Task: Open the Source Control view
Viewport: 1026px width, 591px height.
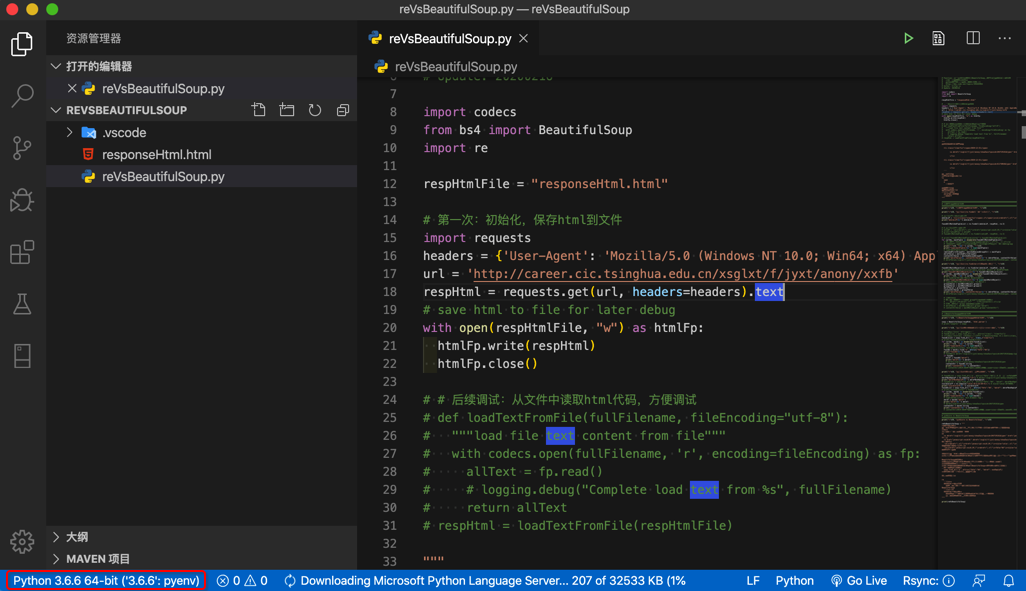Action: coord(22,148)
